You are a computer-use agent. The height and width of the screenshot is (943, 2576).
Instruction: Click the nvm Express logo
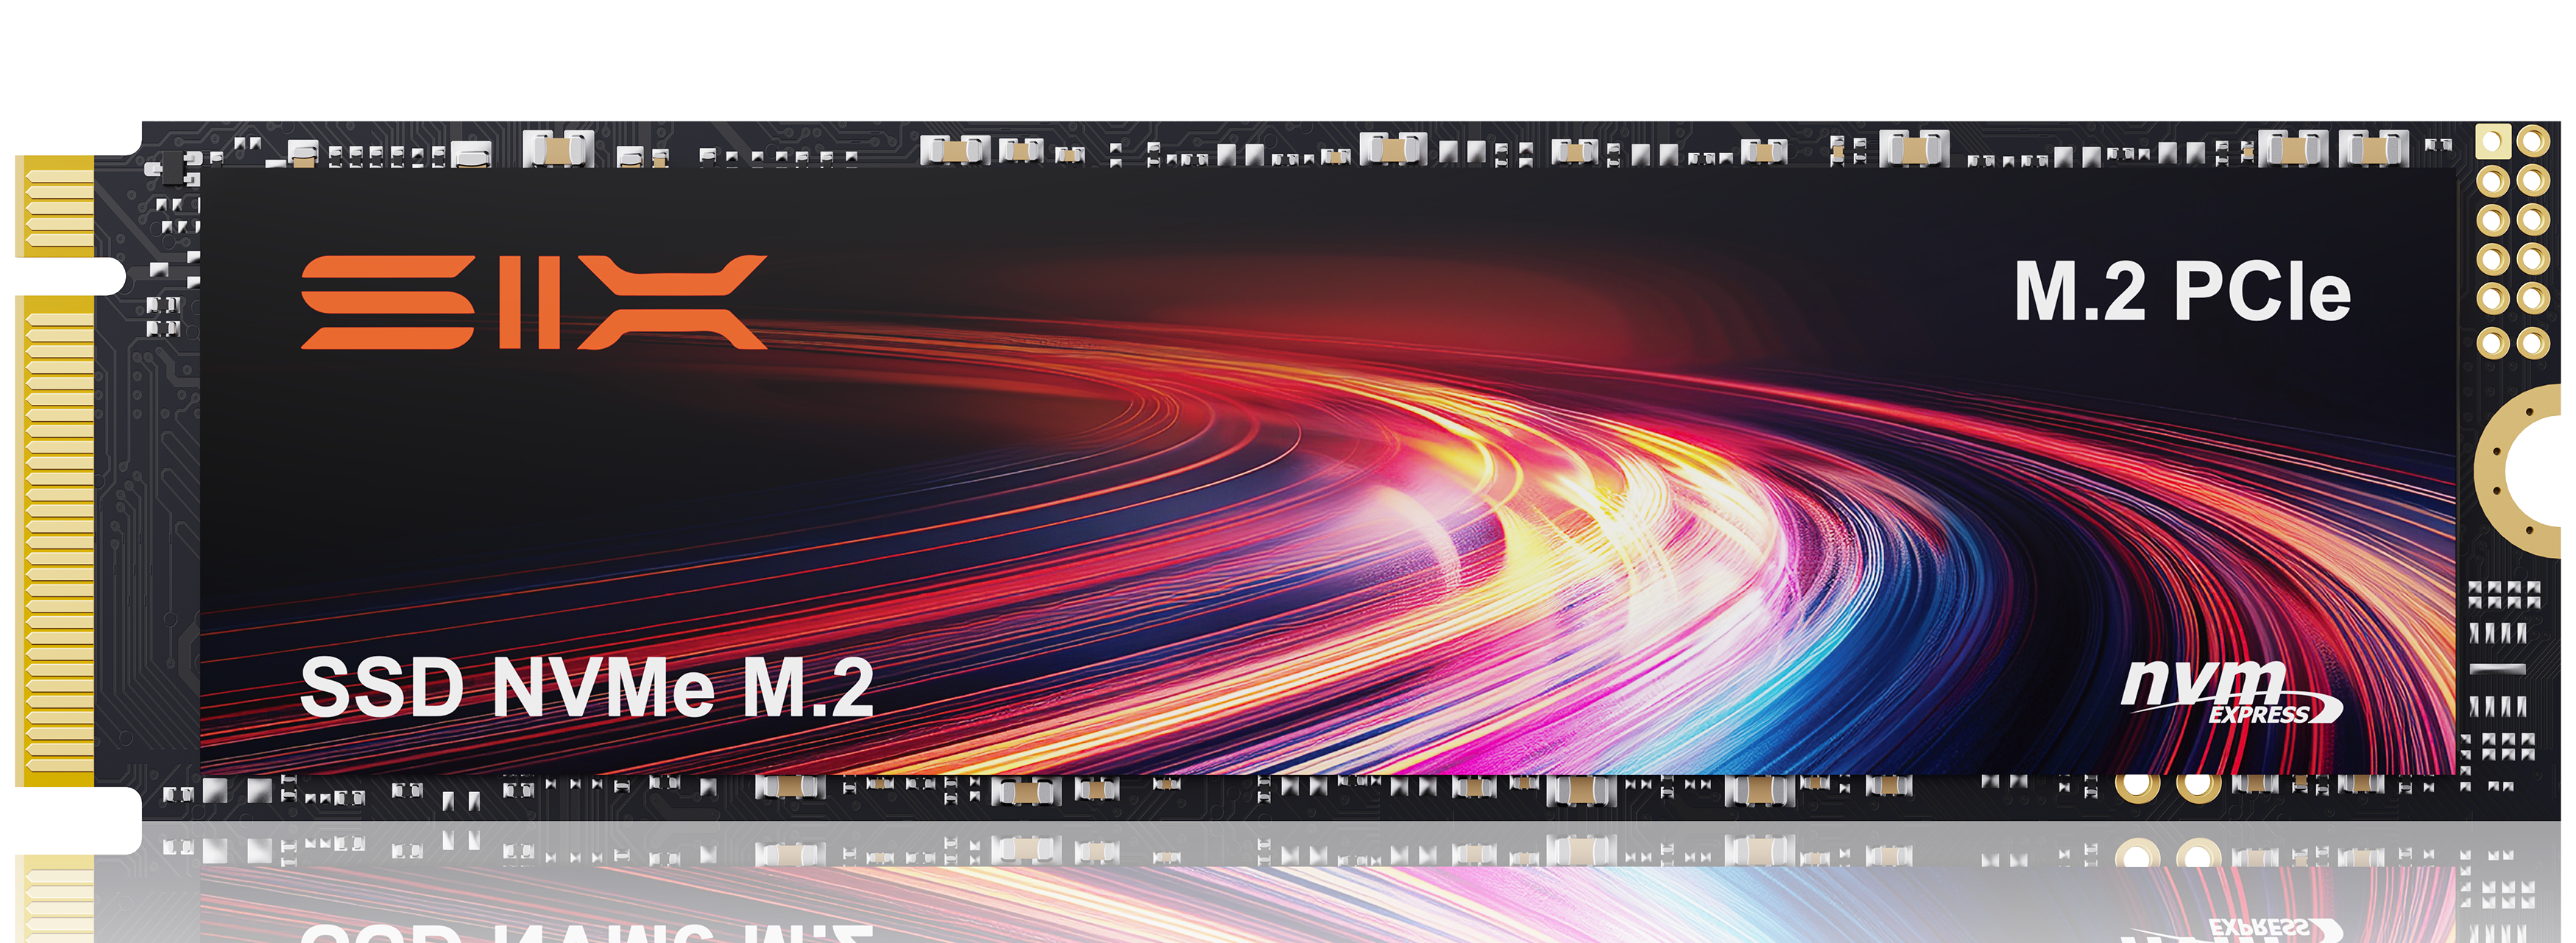tap(2229, 692)
